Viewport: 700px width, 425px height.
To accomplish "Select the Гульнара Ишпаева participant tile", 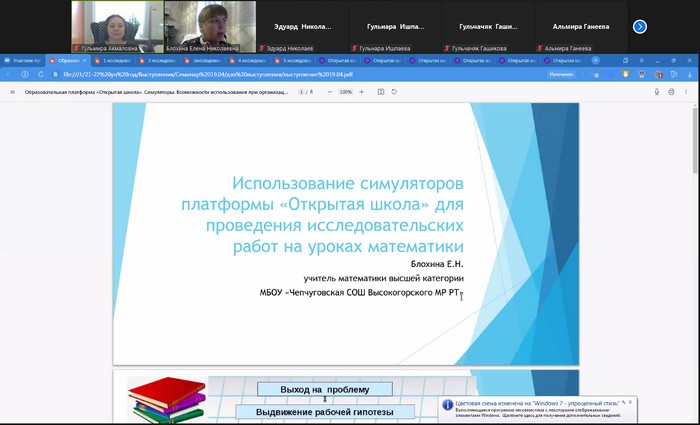I will click(x=396, y=27).
